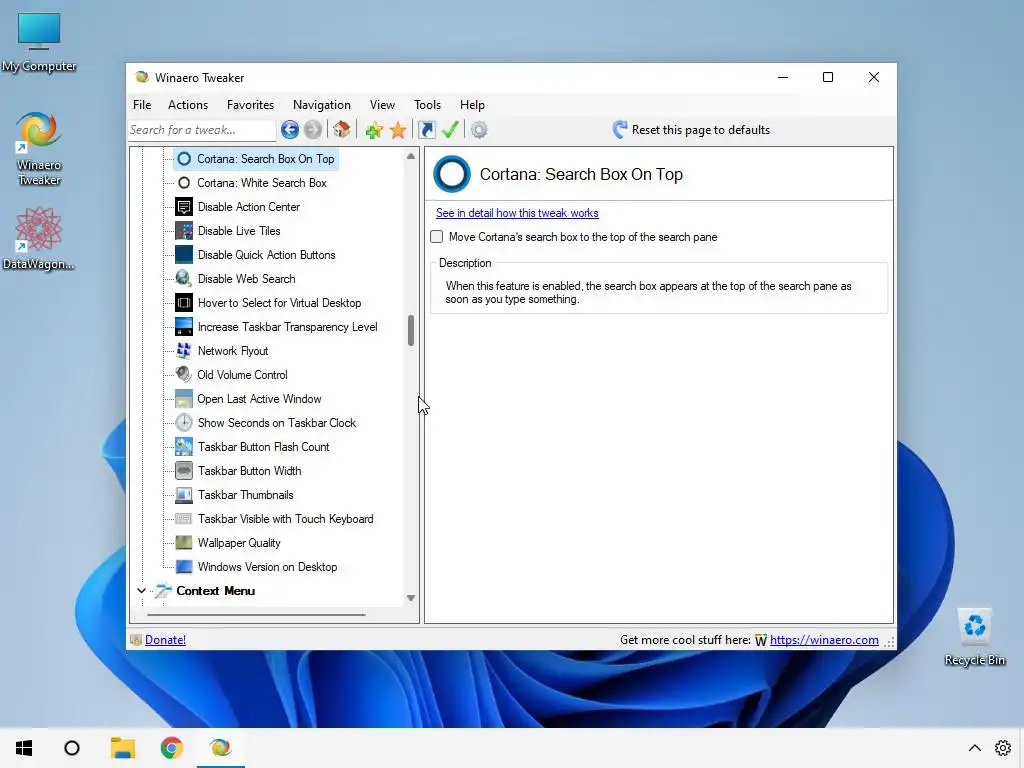Add this tweak to favorites icon

pyautogui.click(x=374, y=130)
